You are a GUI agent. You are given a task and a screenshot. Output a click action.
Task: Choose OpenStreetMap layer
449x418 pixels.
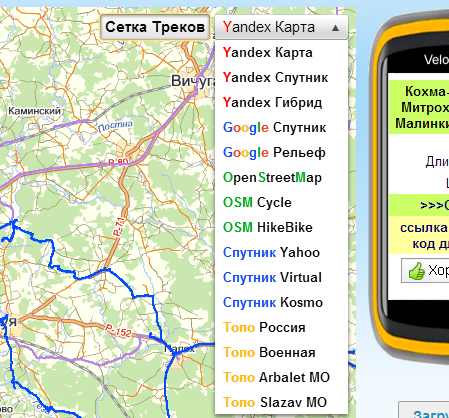click(282, 178)
